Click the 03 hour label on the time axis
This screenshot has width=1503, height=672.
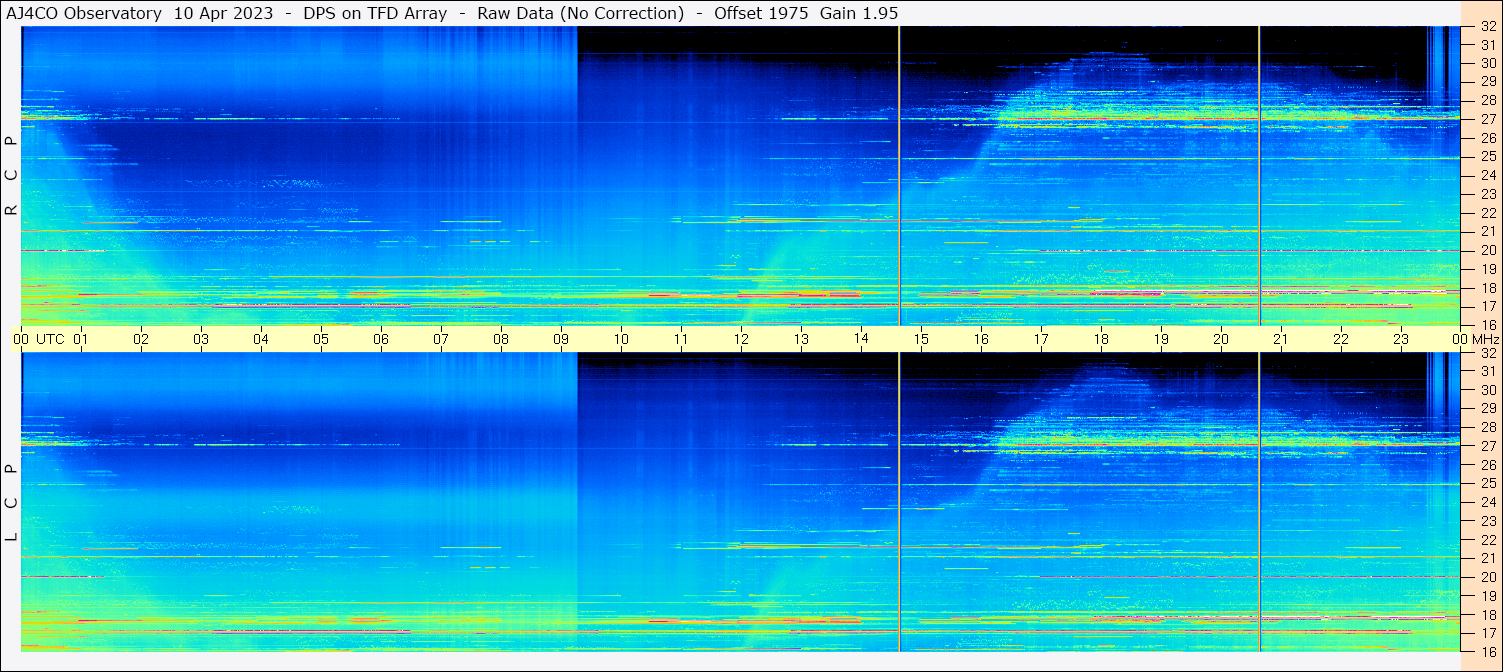(x=201, y=339)
